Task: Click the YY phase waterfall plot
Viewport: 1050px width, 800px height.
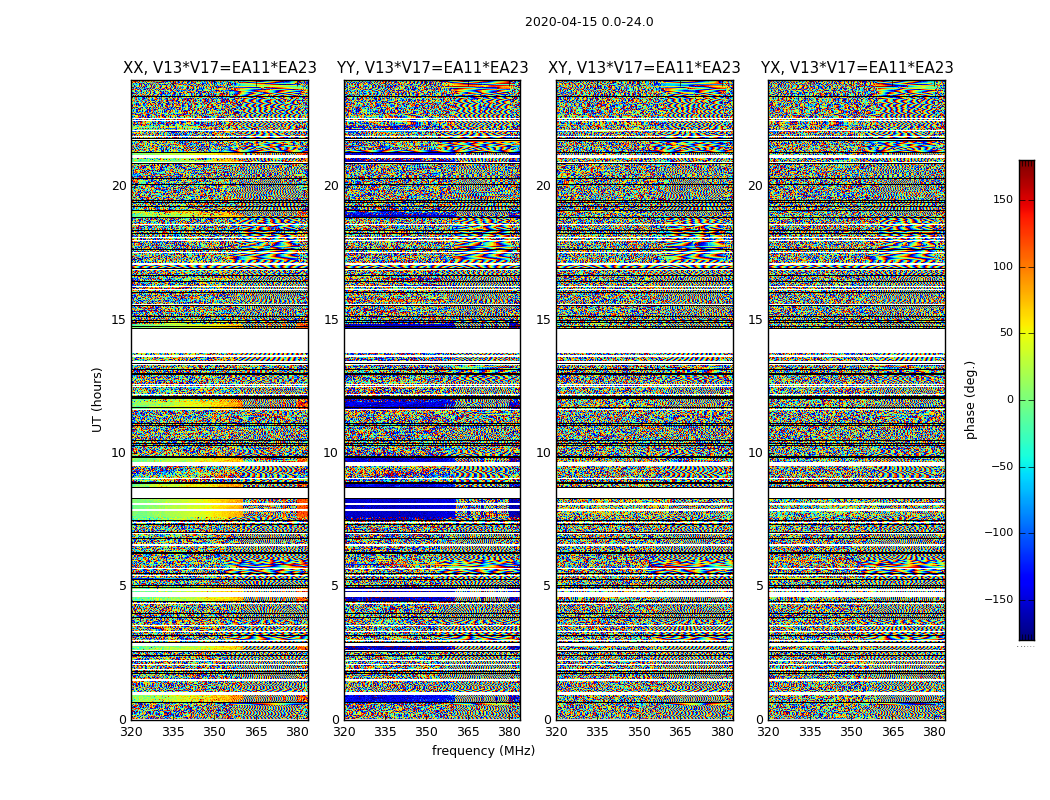Action: (433, 400)
